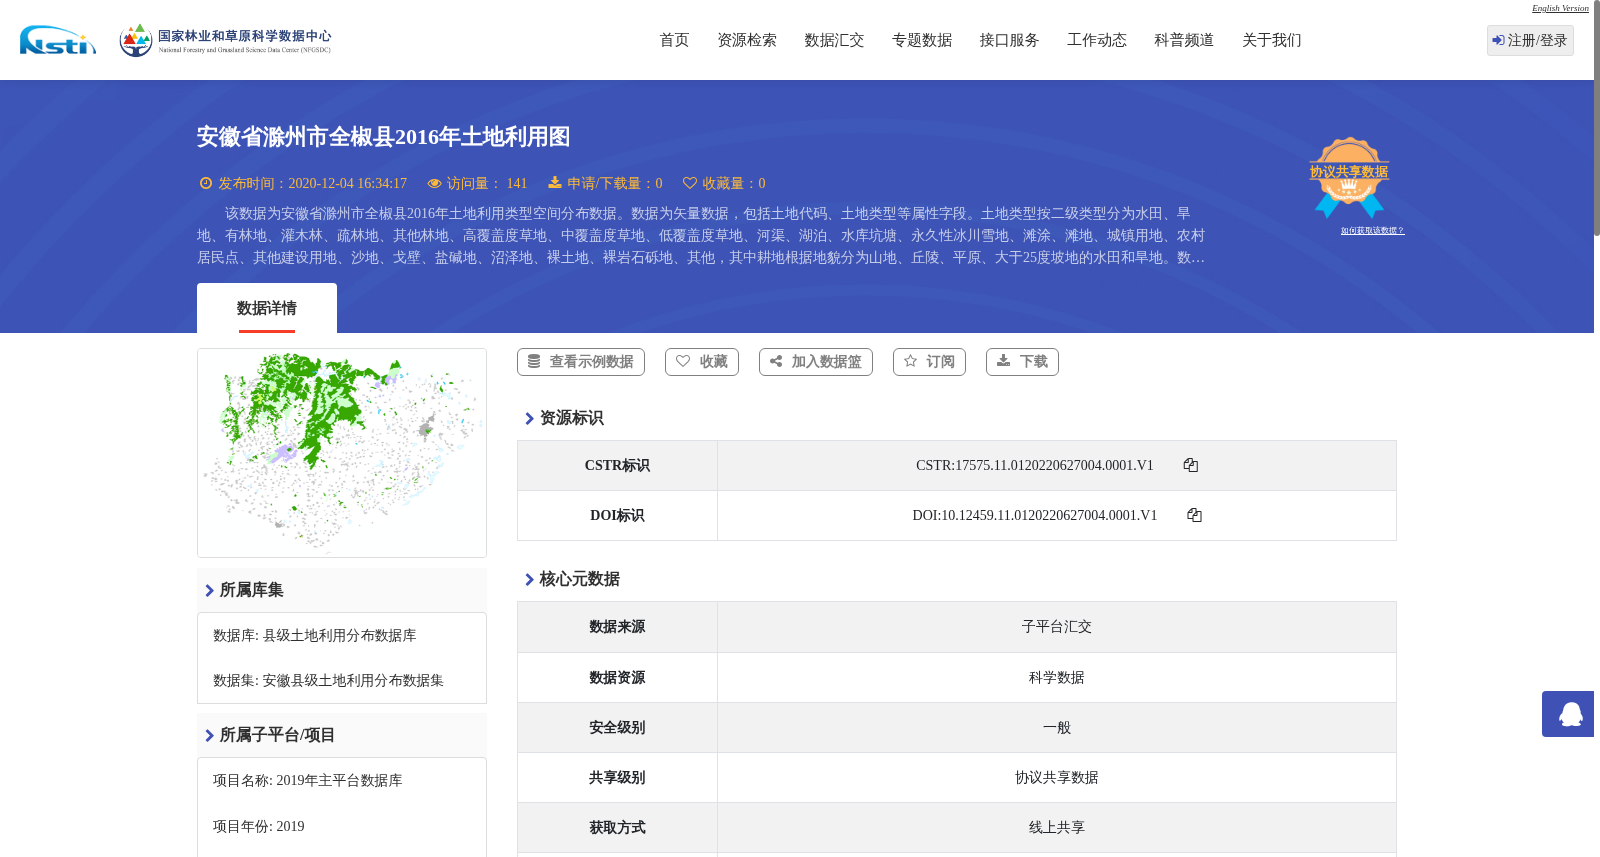Click the 所属子平台/项目 section arrow
This screenshot has width=1600, height=857.
pyautogui.click(x=209, y=735)
